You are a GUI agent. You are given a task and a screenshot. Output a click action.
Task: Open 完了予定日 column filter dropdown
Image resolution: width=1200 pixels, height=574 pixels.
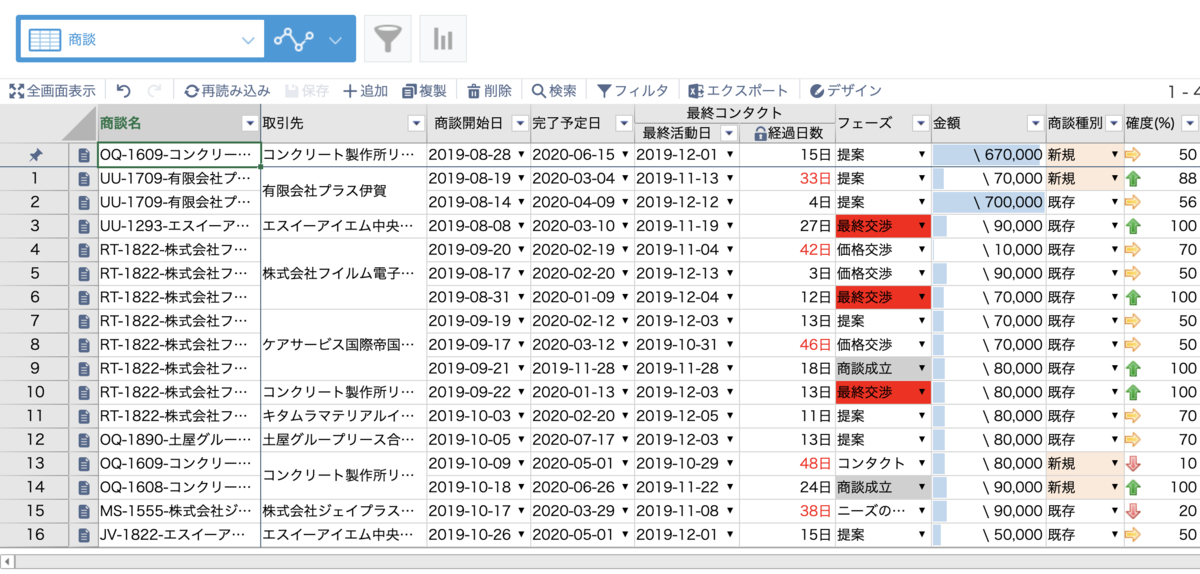click(624, 123)
